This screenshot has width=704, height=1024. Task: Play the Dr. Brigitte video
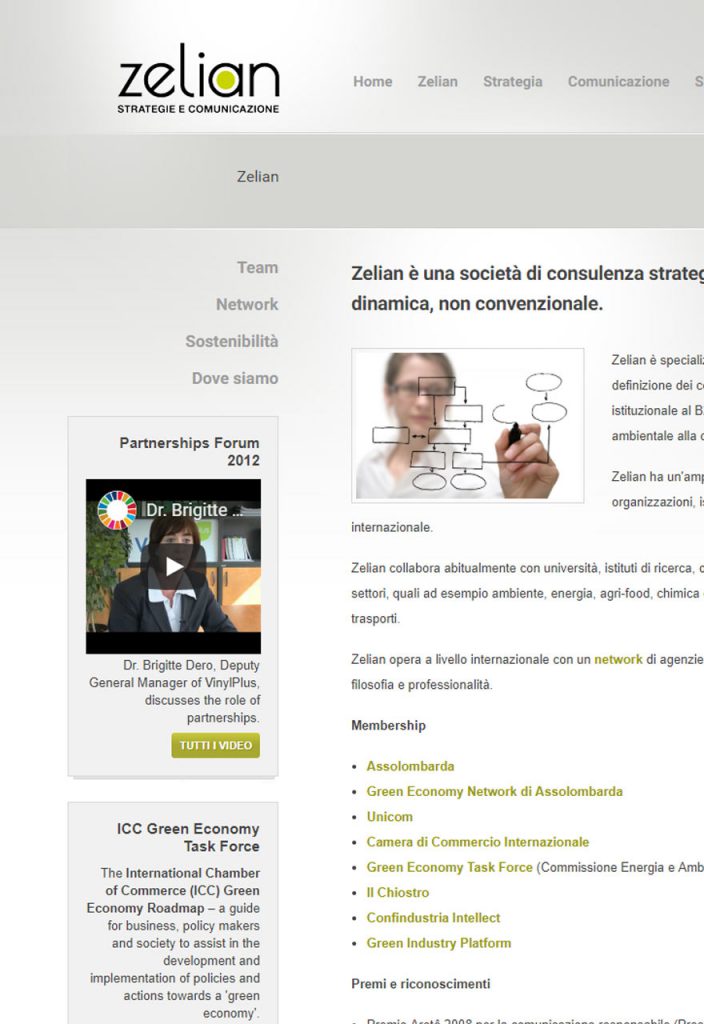tap(173, 566)
